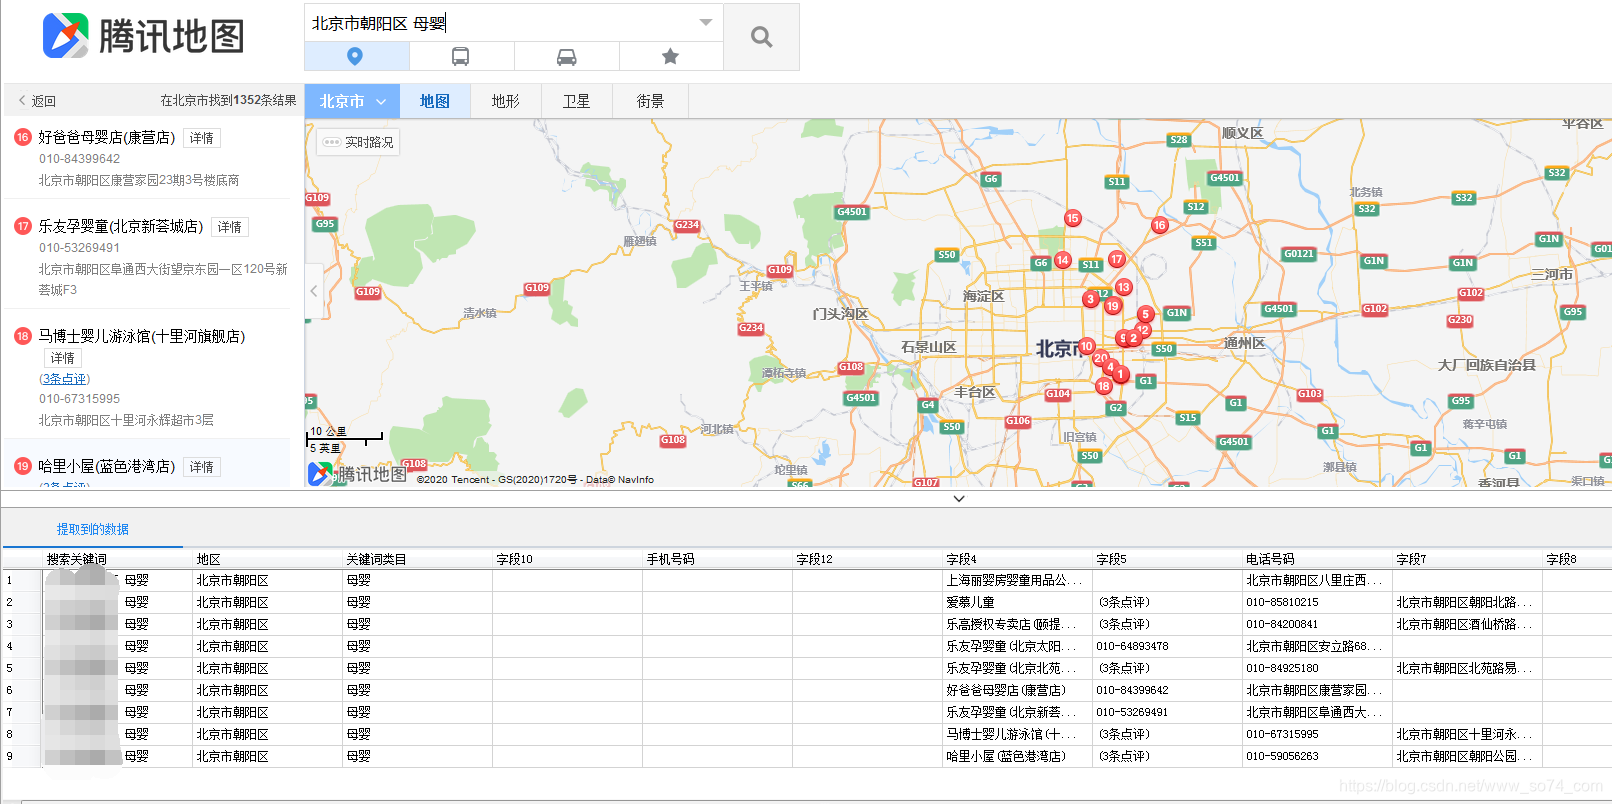Click the G6 highway shield near 顺义区

coord(990,179)
